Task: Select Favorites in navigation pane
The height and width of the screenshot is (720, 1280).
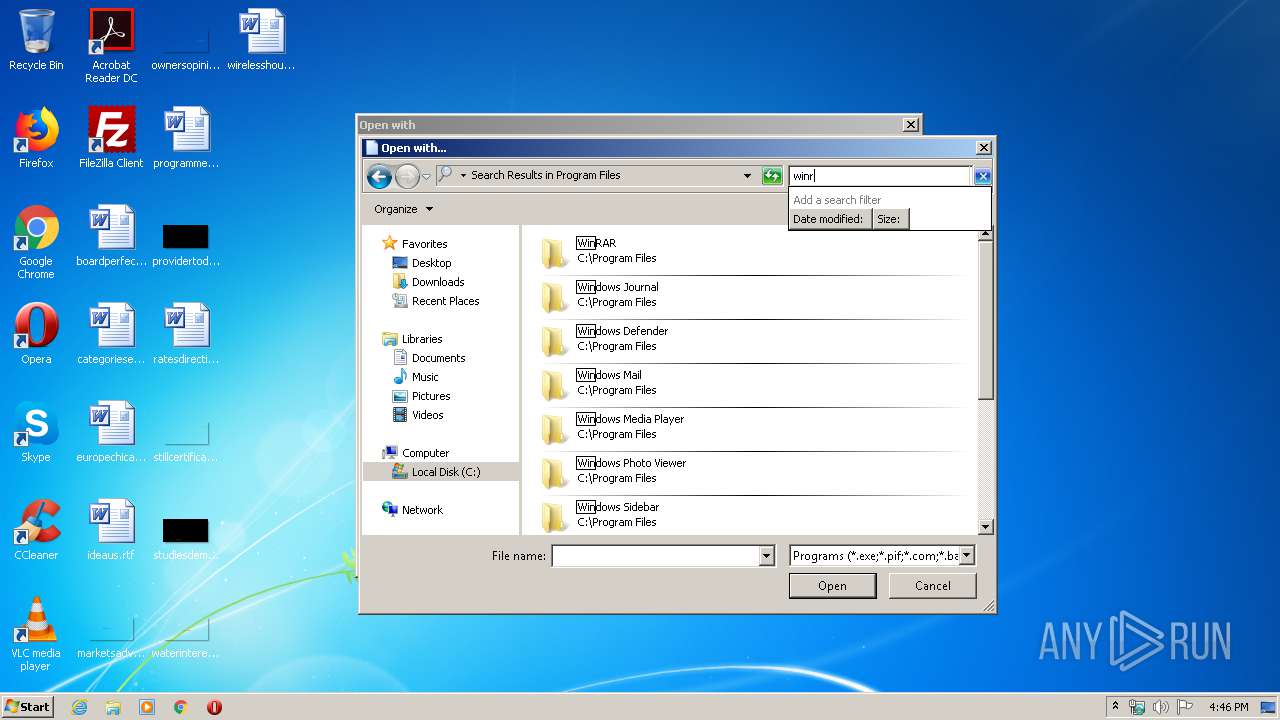Action: (424, 244)
